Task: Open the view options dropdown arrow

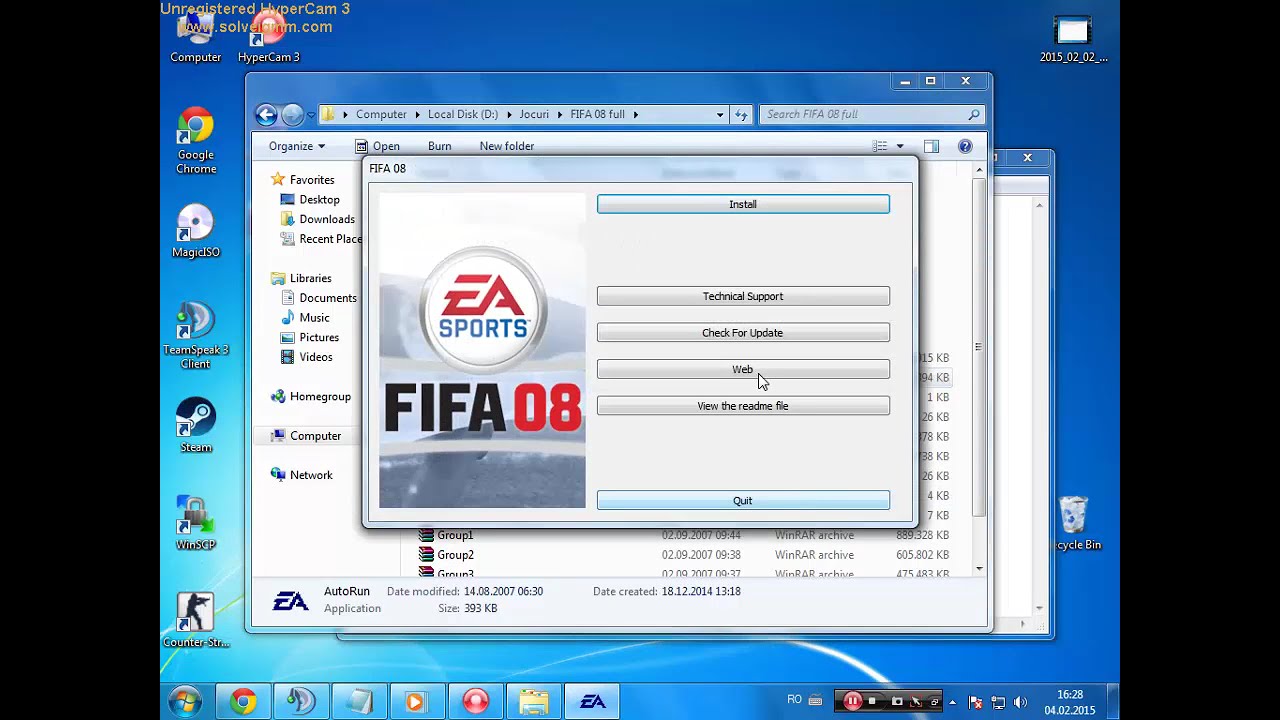Action: (900, 147)
